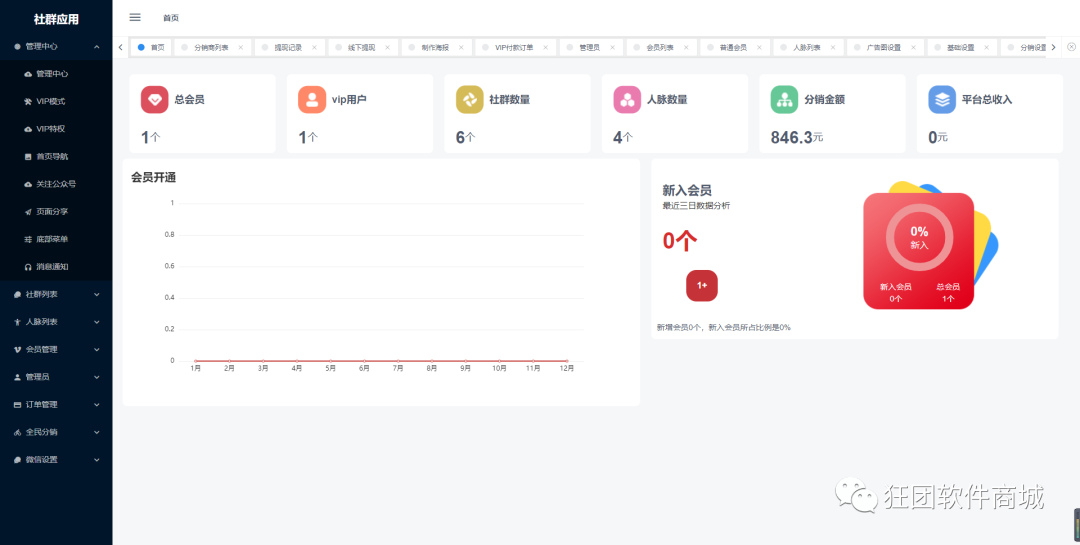
Task: Switch to the 人脉列表 tab in the tab bar
Action: point(807,48)
